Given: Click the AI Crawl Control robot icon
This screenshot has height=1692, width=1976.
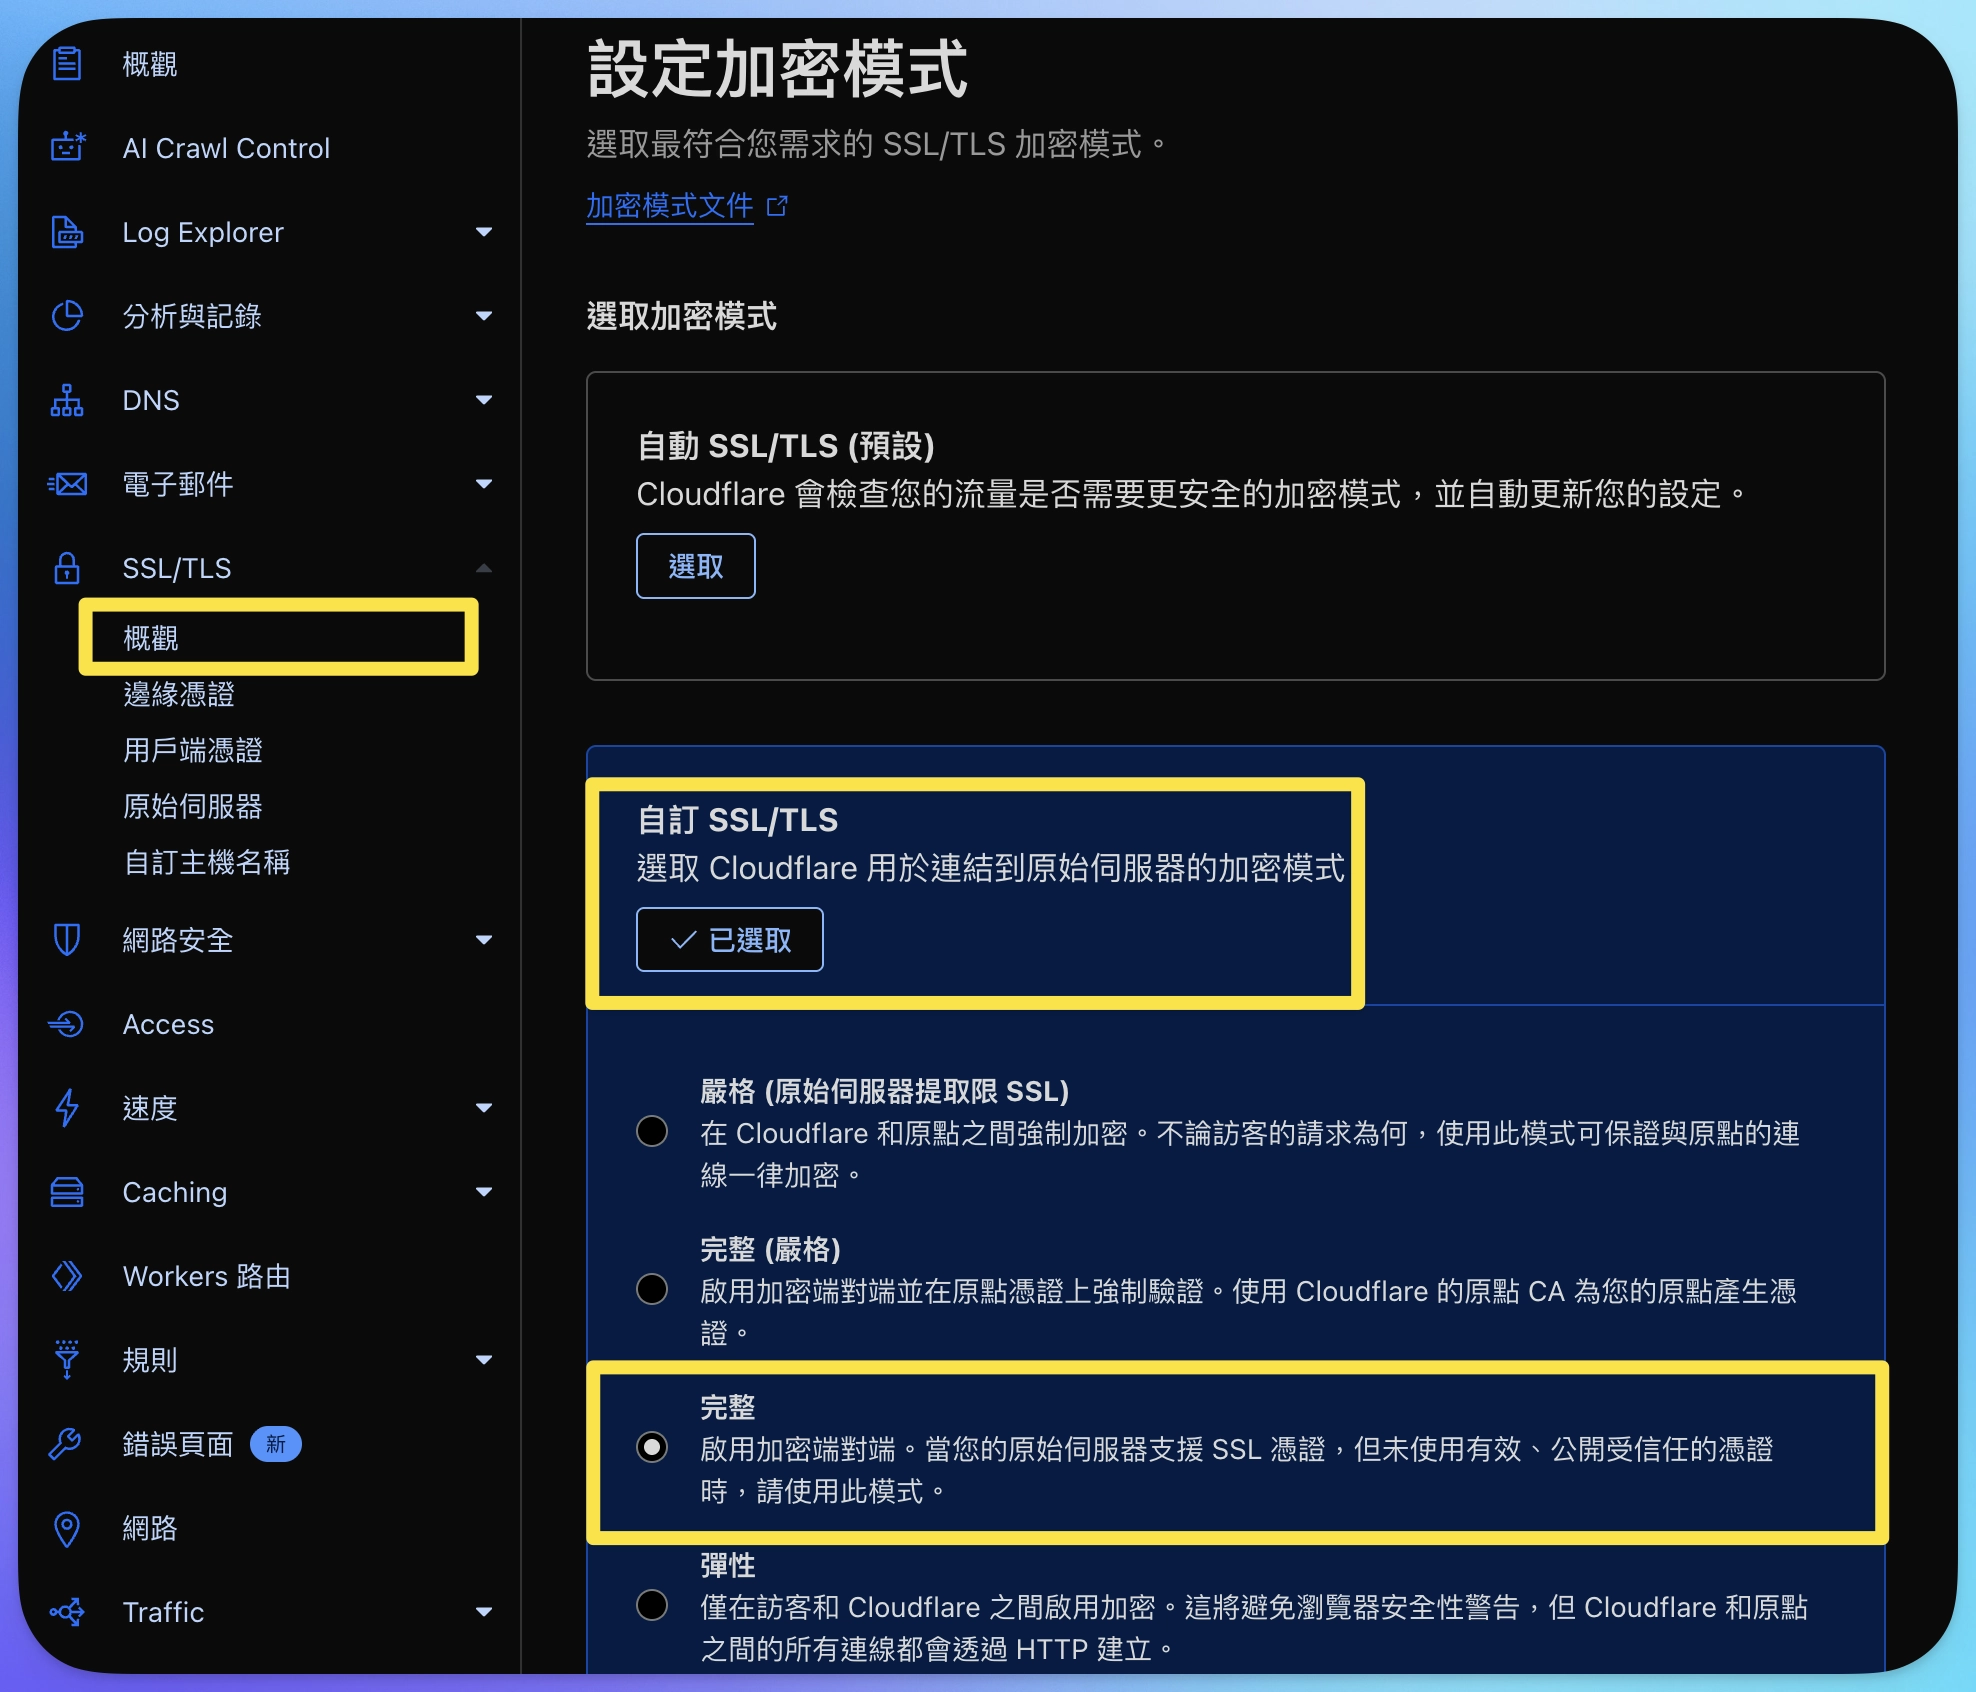Looking at the screenshot, I should 67,148.
